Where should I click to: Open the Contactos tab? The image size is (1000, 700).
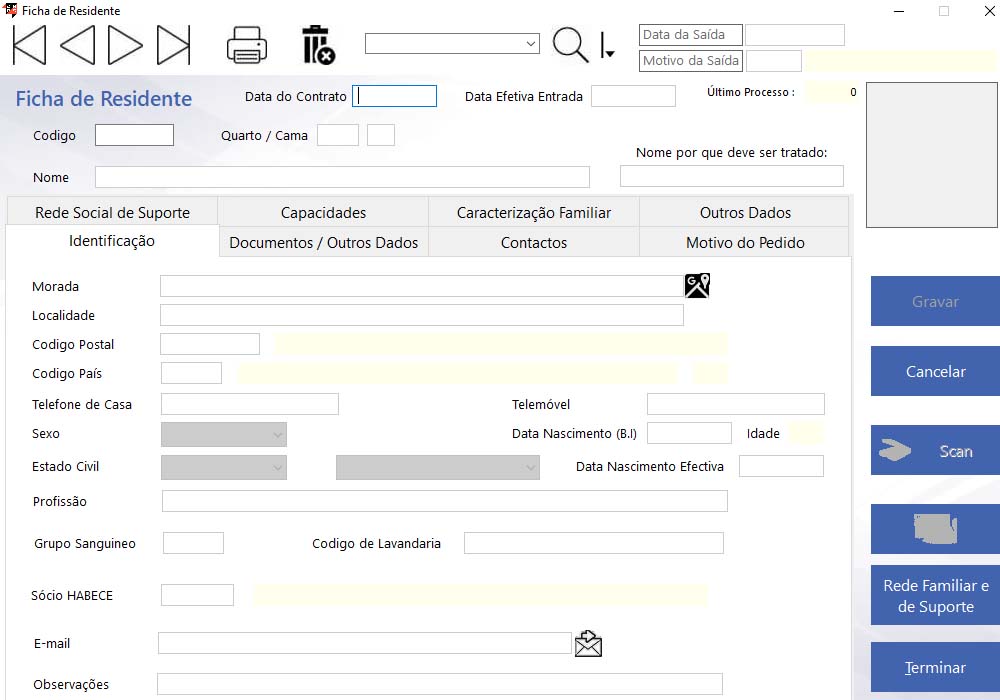click(x=534, y=242)
